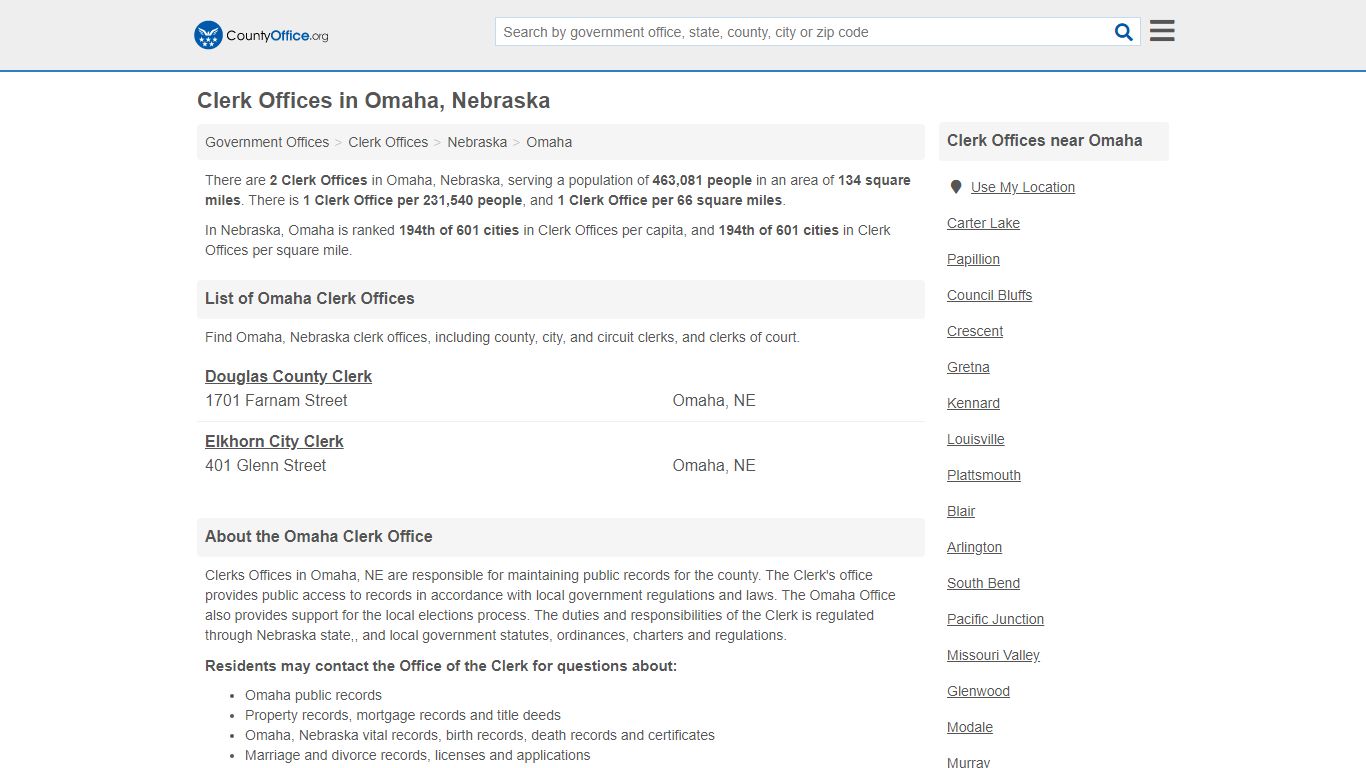
Task: Open Glenwood clerk offices
Action: coord(978,691)
